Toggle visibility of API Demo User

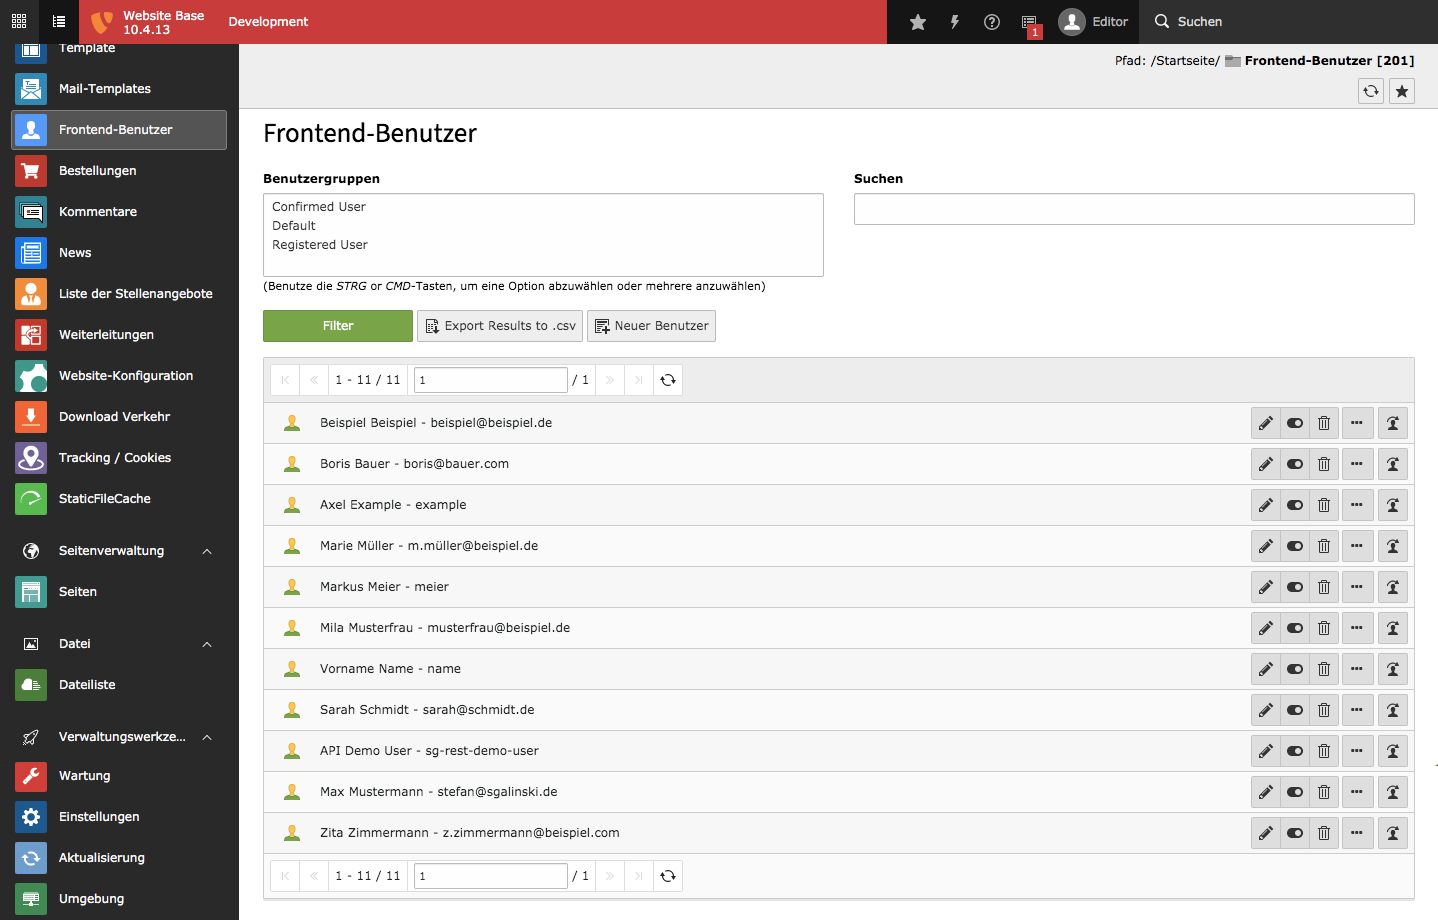1294,751
